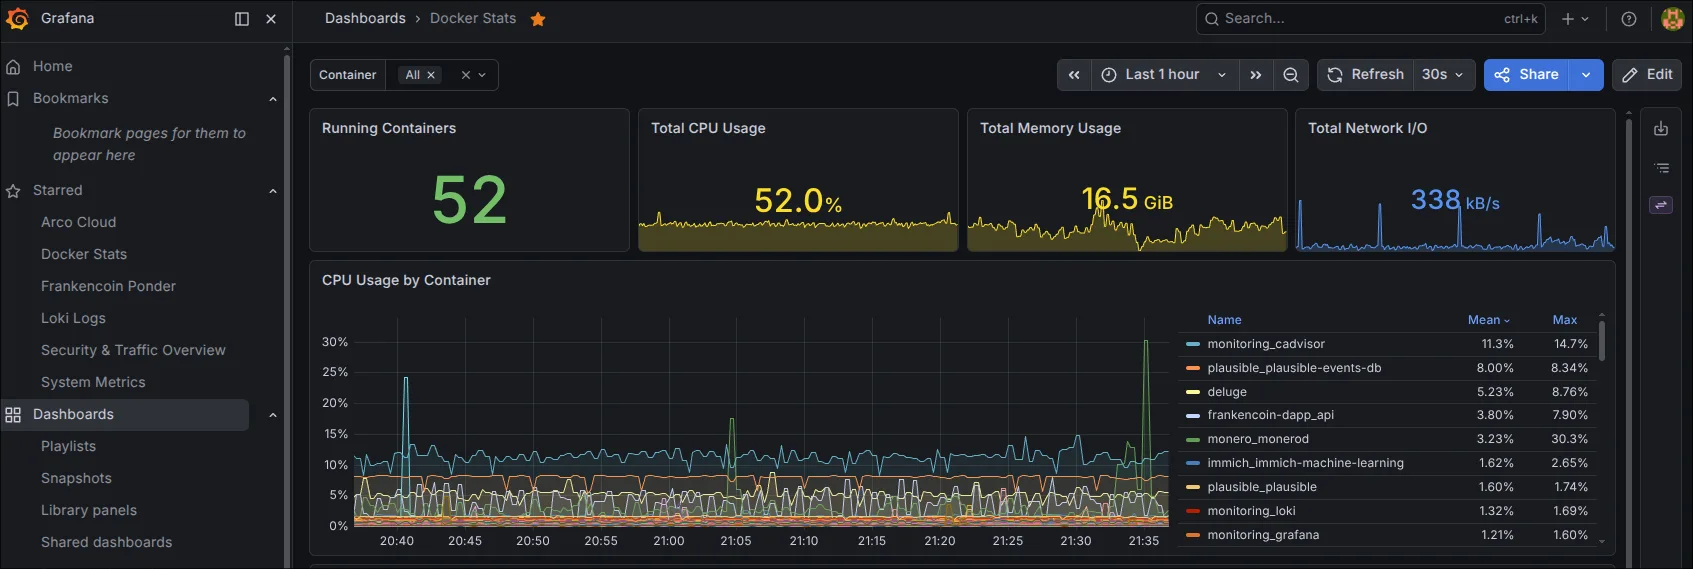The width and height of the screenshot is (1693, 569).
Task: Collapse the Bookmarks section chevron
Action: (x=273, y=99)
